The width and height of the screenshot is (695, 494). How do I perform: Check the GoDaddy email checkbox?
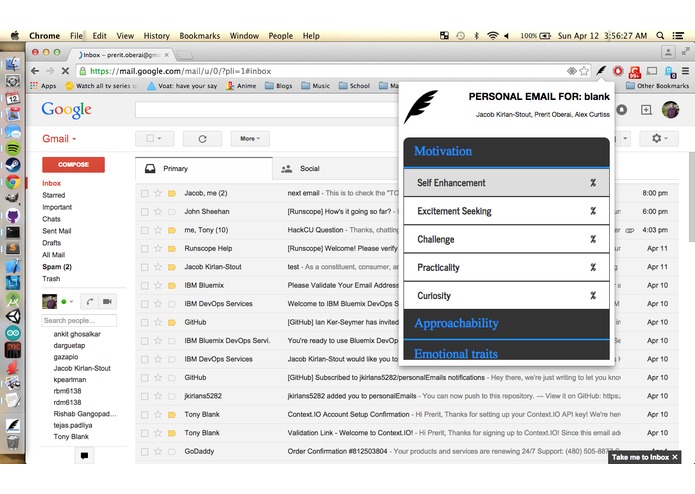pos(144,451)
